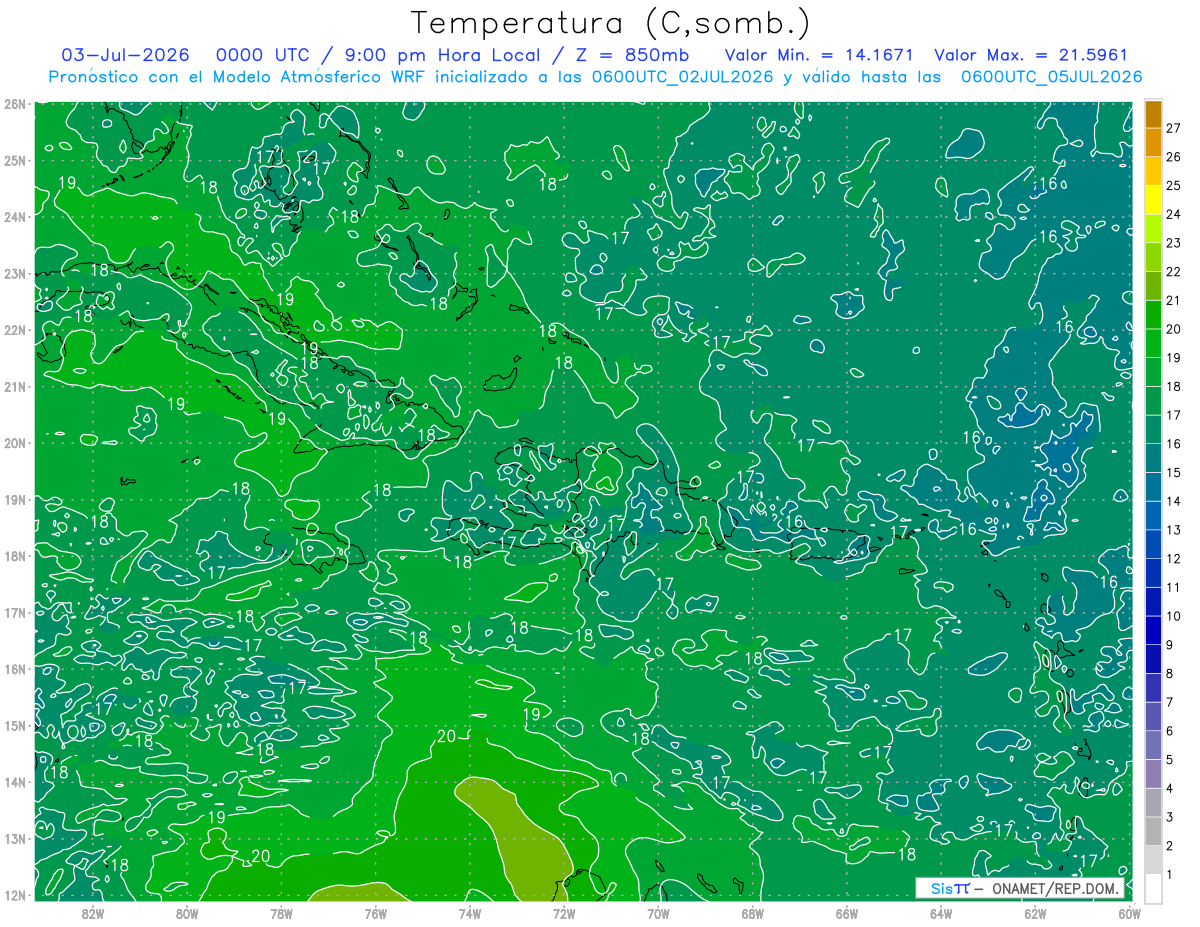Click the legend label '14'
This screenshot has height=927, width=1200.
(1173, 501)
